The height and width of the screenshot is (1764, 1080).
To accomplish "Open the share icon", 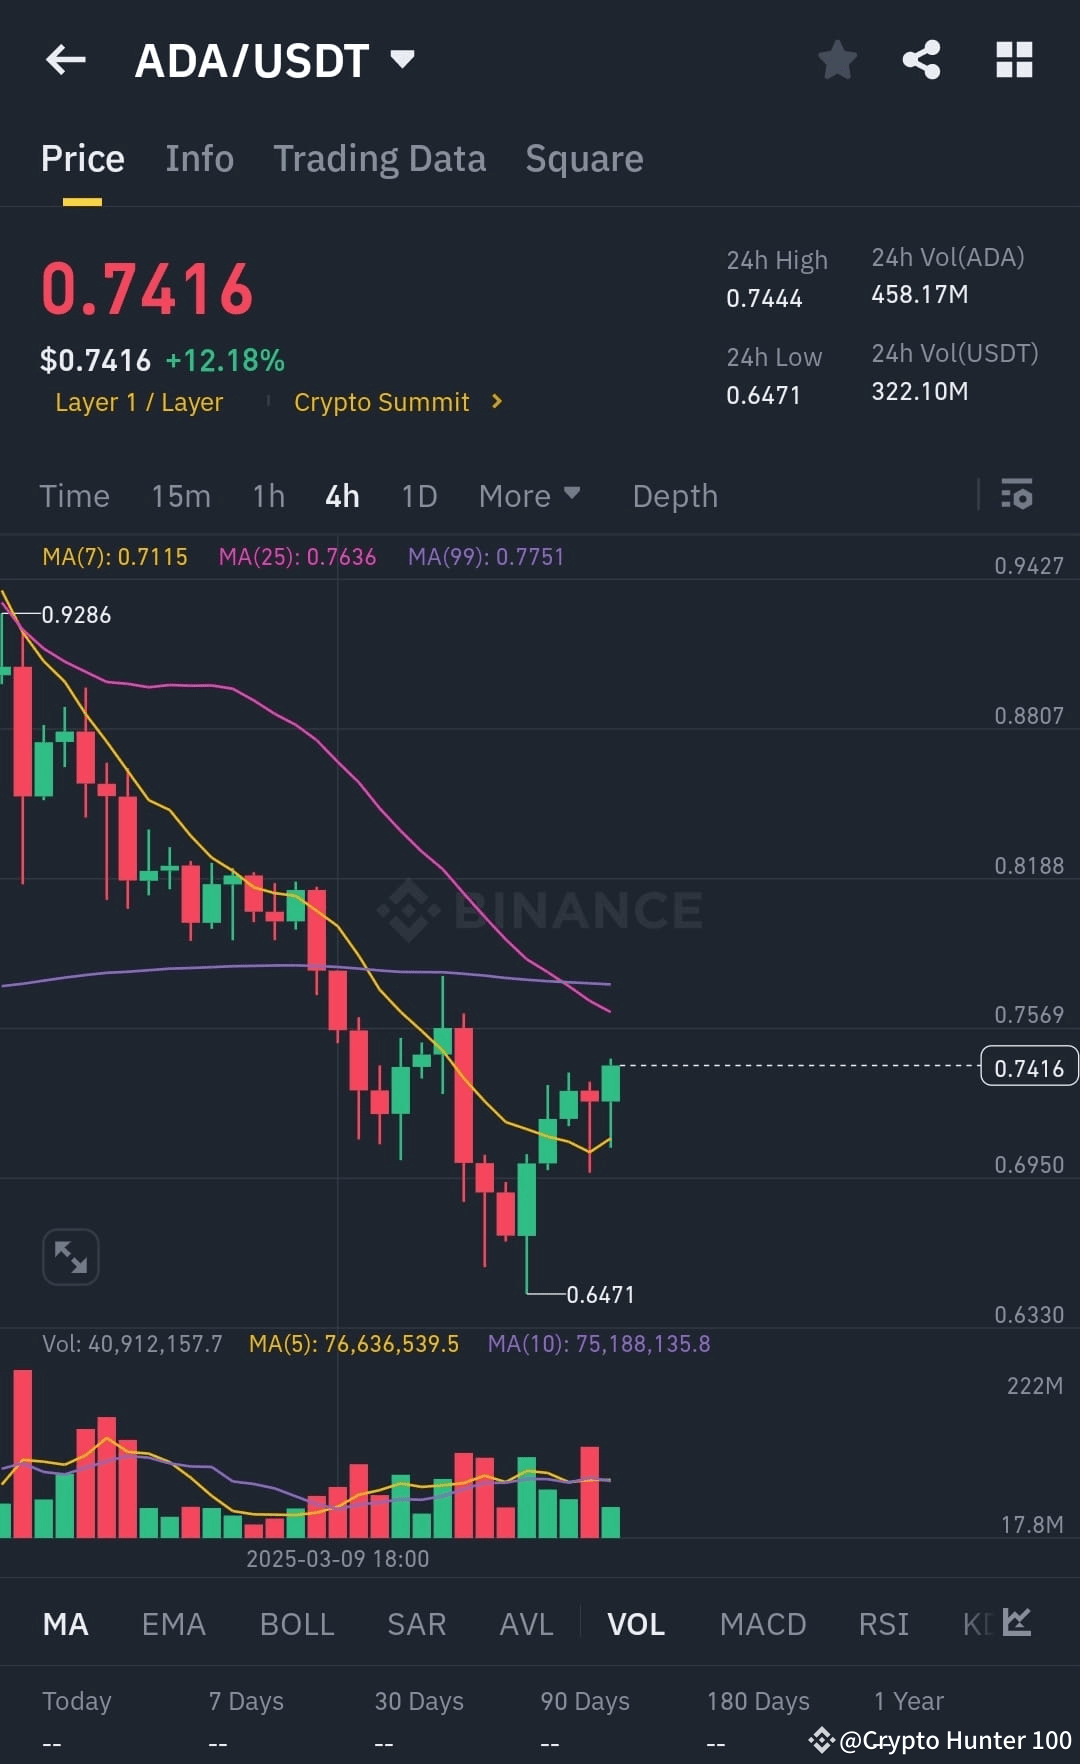I will [920, 60].
